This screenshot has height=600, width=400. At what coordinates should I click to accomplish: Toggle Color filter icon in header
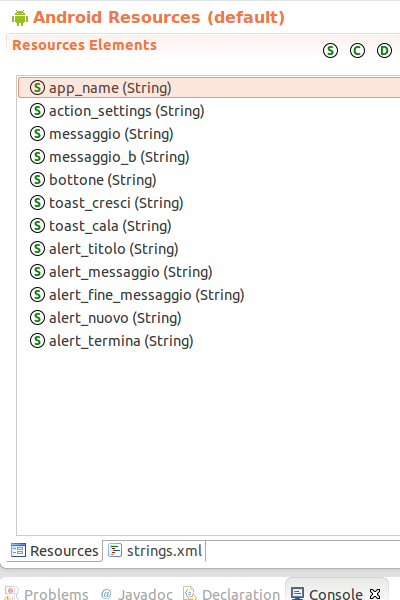click(357, 51)
